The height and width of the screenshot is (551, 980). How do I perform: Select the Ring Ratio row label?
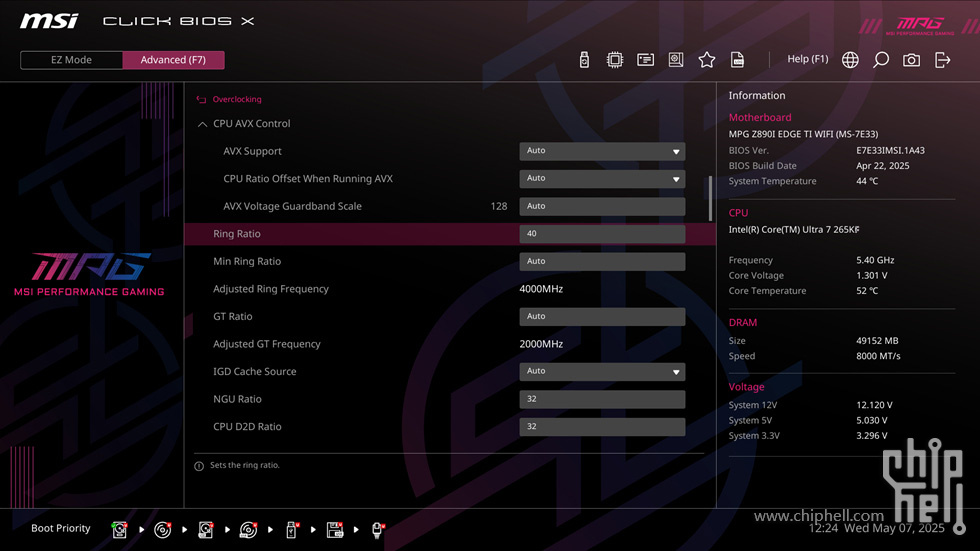tap(237, 234)
